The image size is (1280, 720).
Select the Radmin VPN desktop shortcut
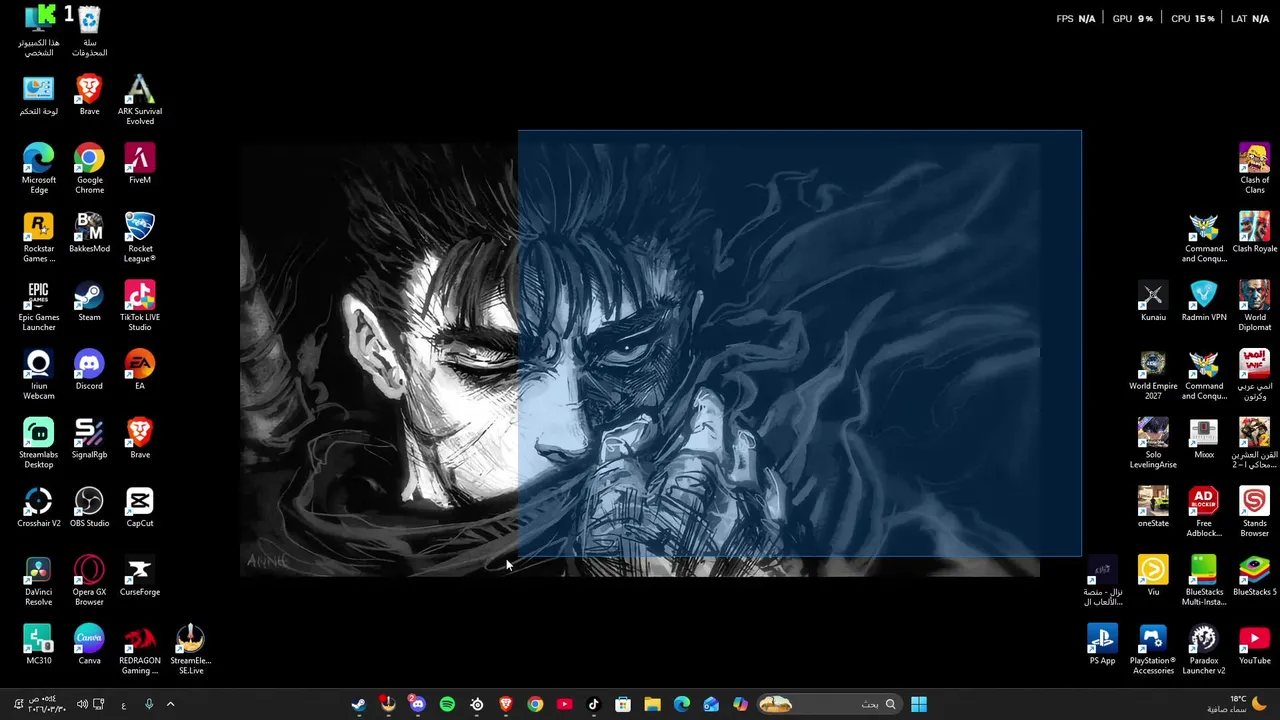click(x=1204, y=301)
